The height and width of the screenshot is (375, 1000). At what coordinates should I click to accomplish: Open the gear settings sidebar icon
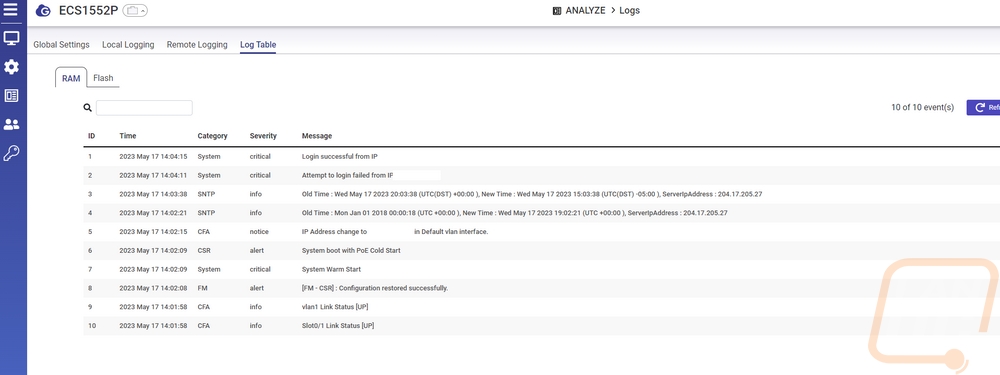[11, 67]
